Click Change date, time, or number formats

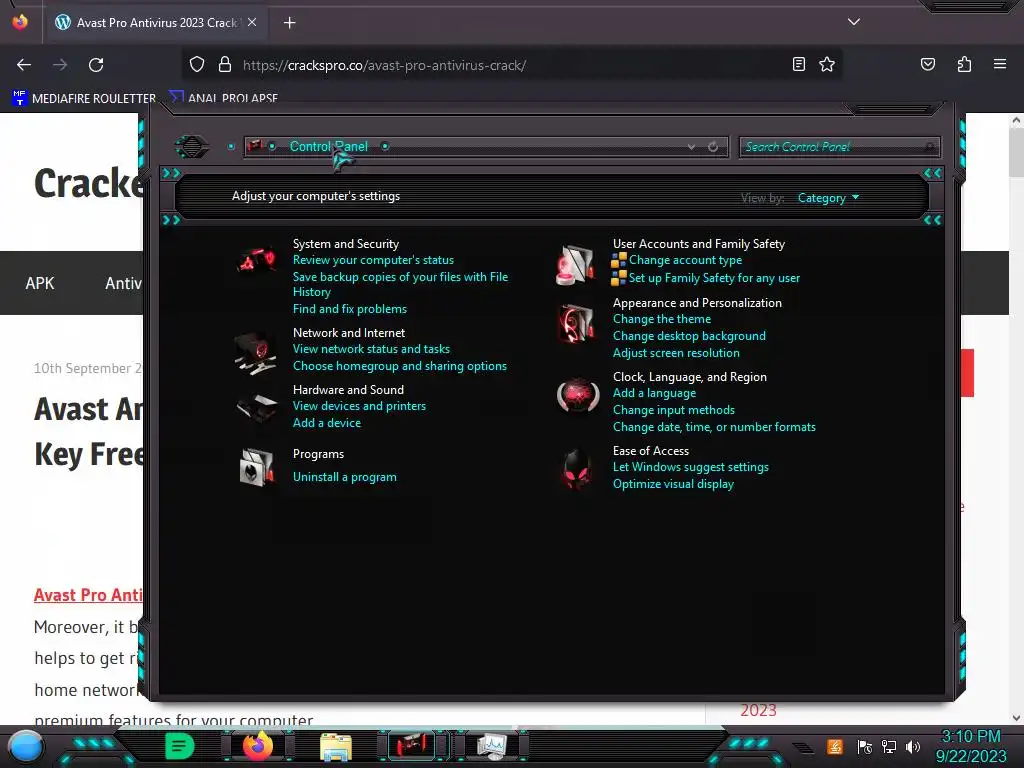click(x=714, y=426)
